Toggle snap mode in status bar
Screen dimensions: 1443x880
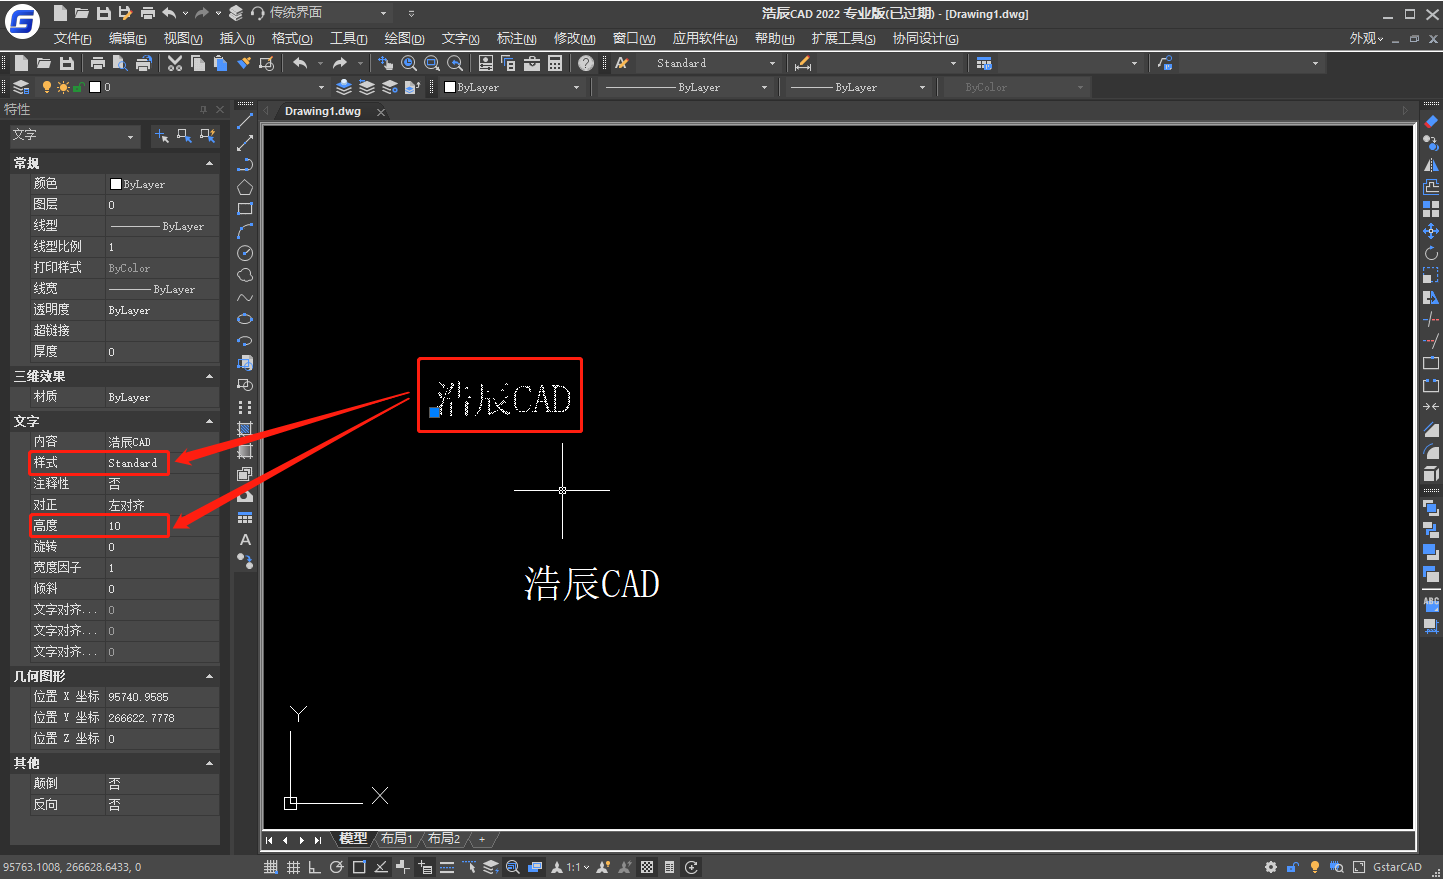pos(271,867)
